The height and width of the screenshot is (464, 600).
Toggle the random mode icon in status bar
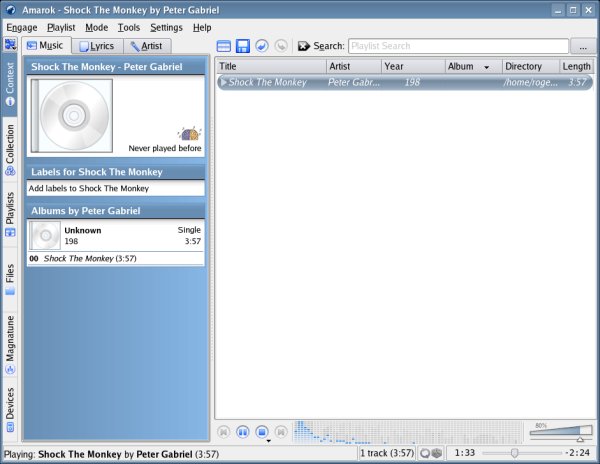tap(437, 454)
